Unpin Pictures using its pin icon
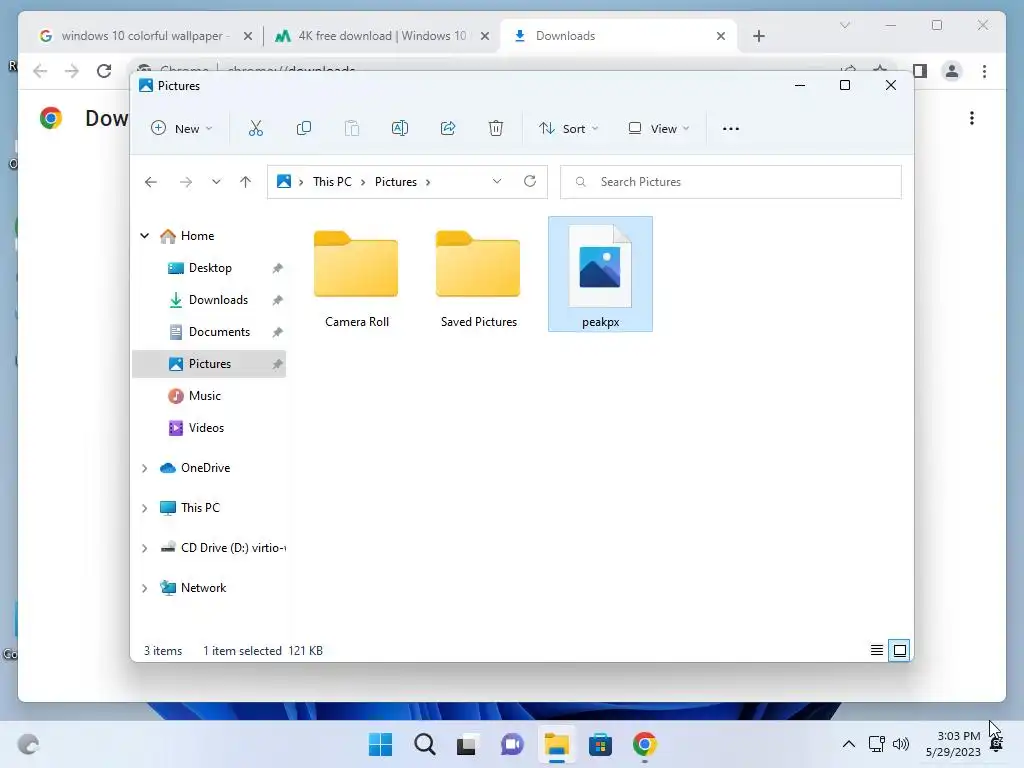Image resolution: width=1024 pixels, height=768 pixels. pos(278,364)
